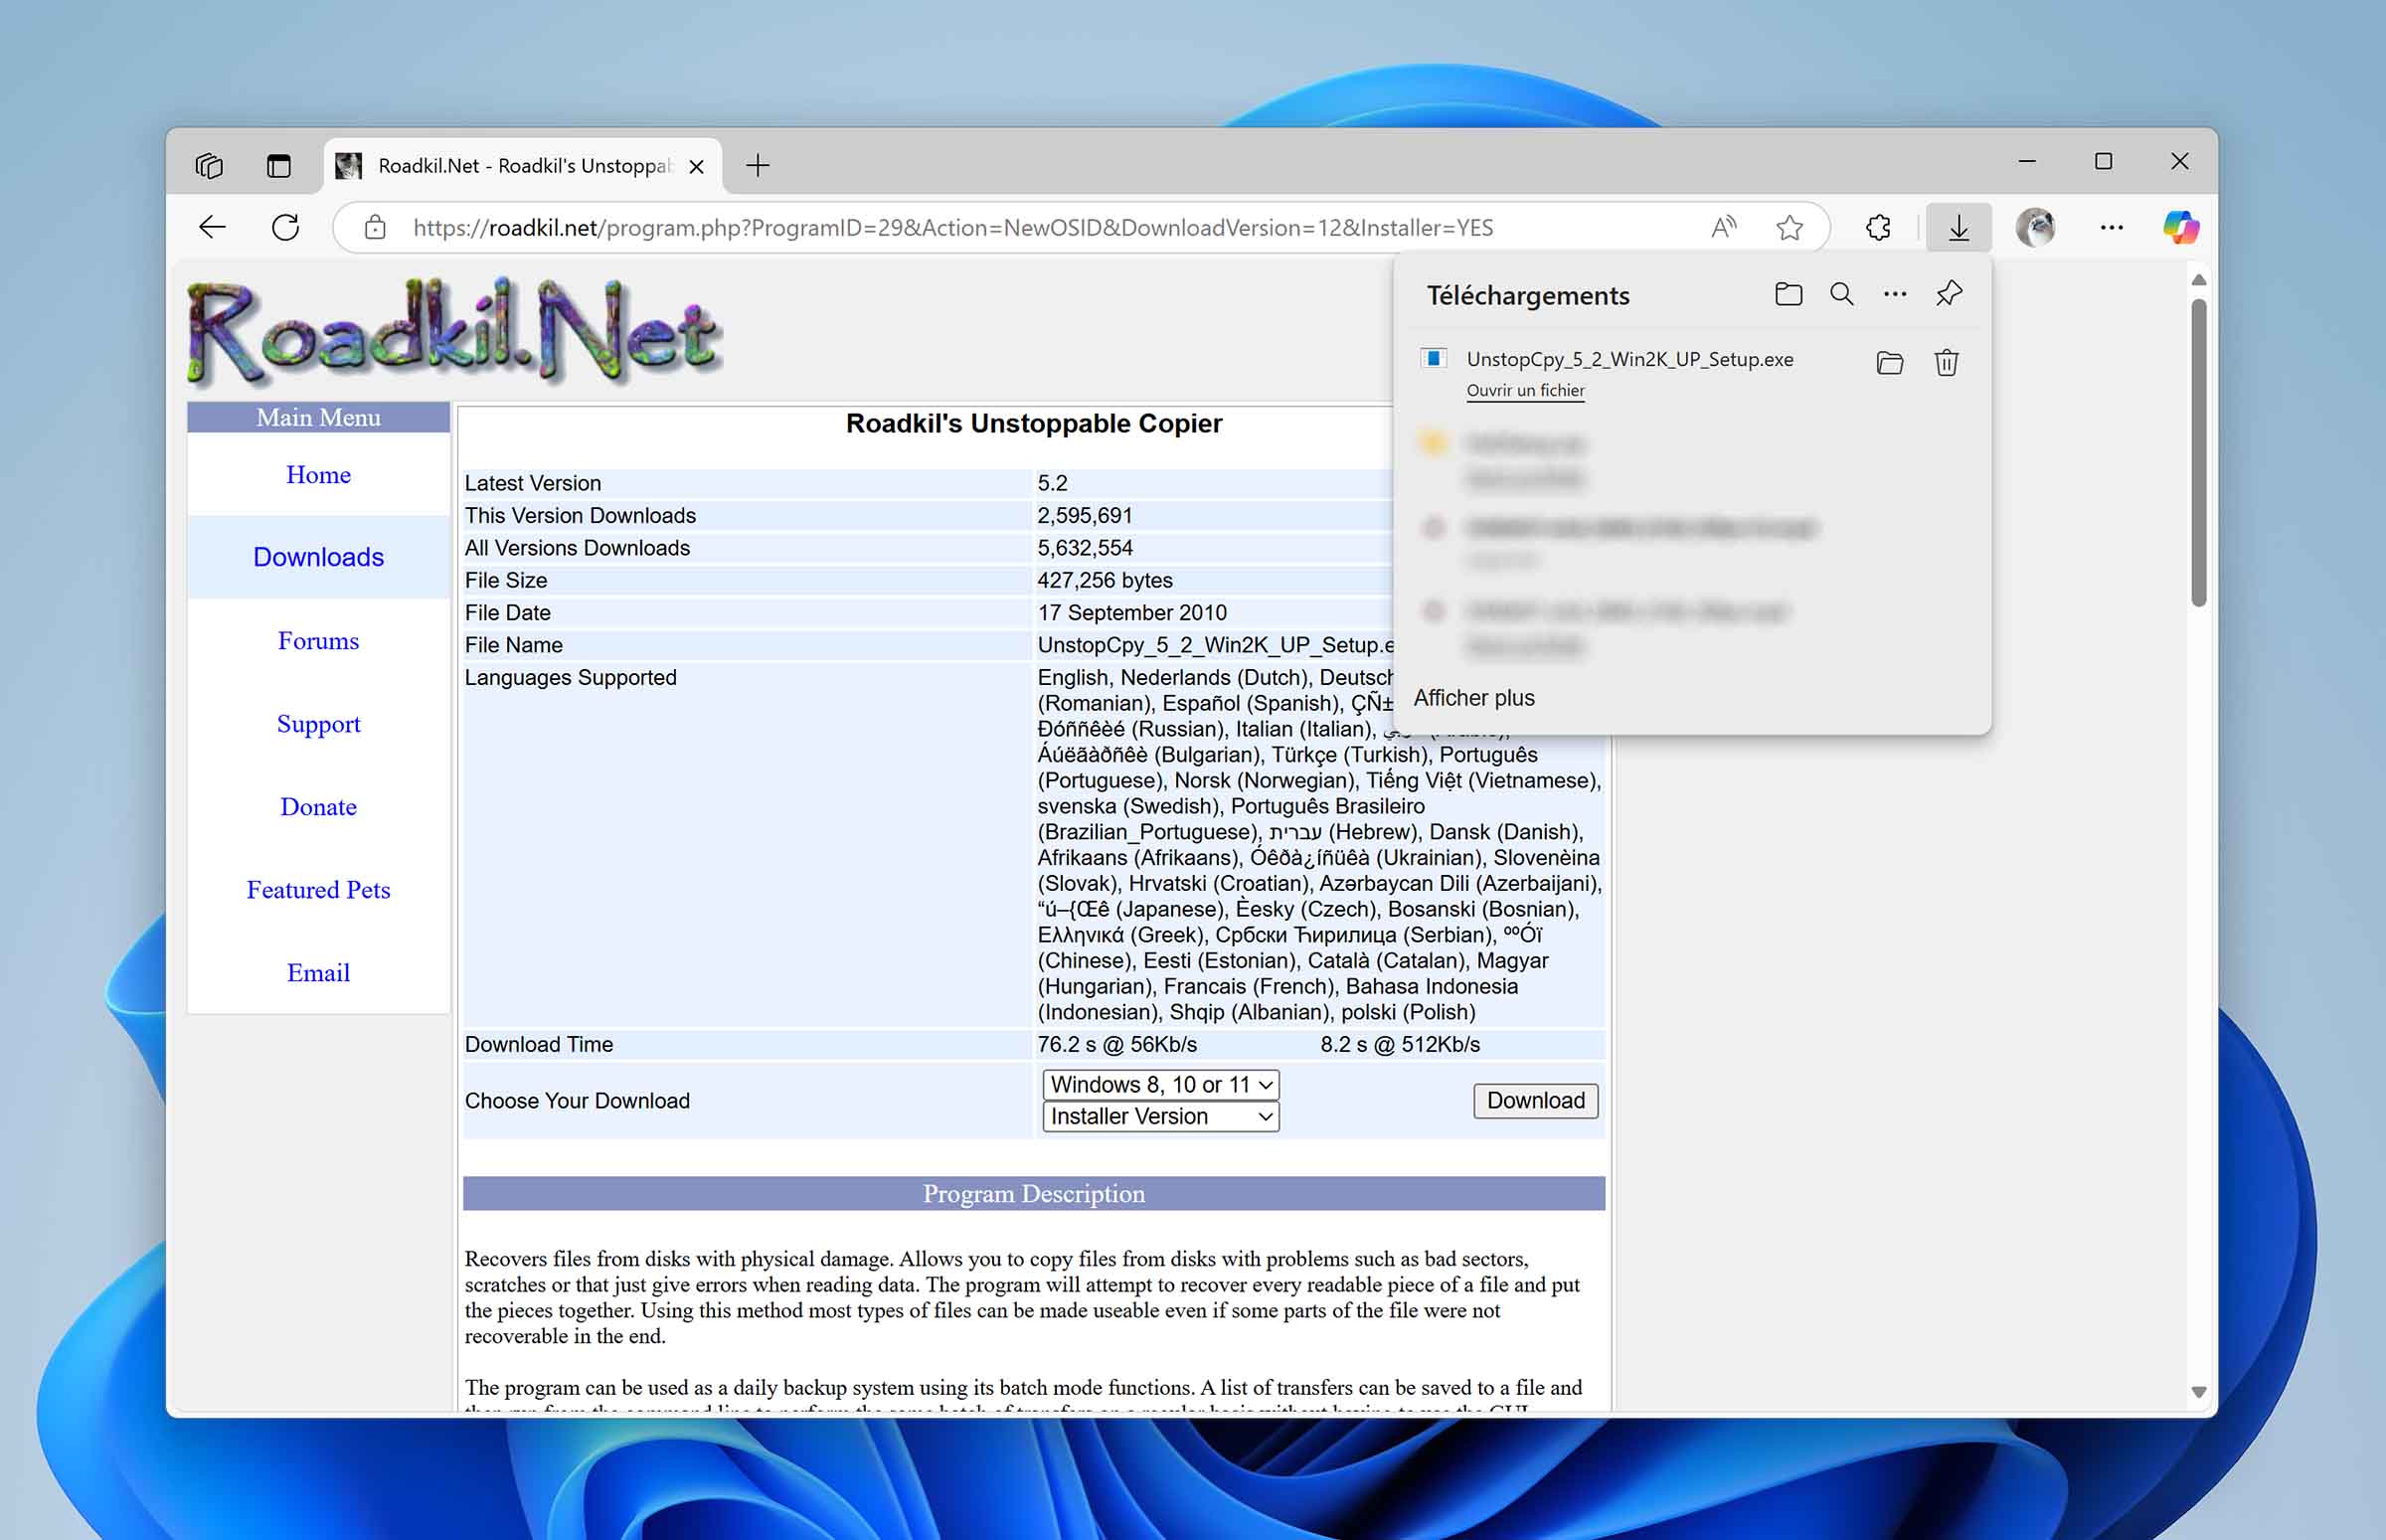Click the UnstopCpy_5_2_Win2K_UP_Setup.exe filename in downloads
This screenshot has height=1540, width=2386.
1629,359
